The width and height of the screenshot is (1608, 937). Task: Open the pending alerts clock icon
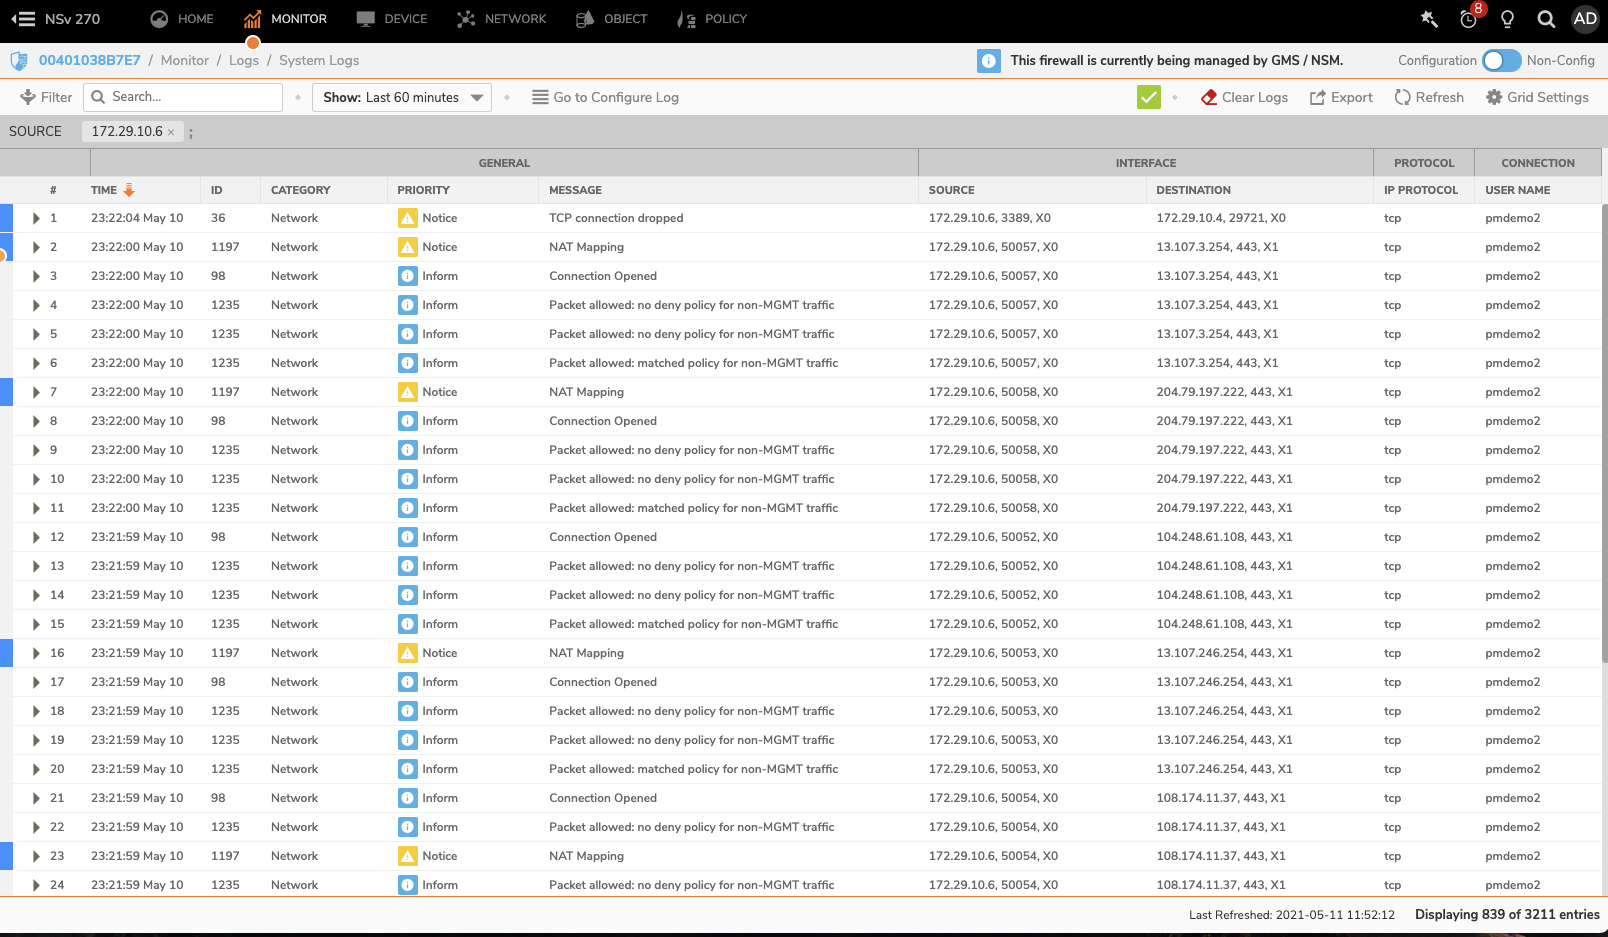[x=1468, y=19]
